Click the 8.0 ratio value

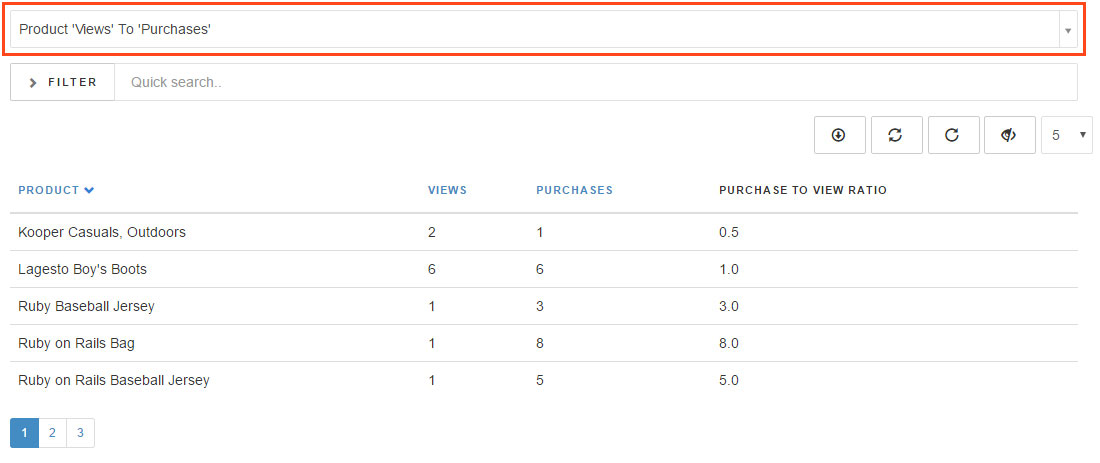point(729,344)
